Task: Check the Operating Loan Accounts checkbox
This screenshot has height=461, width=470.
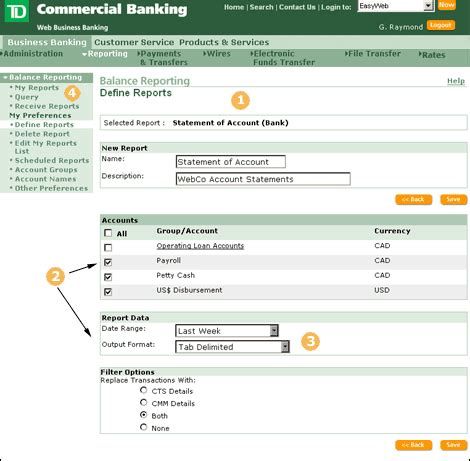Action: point(108,248)
